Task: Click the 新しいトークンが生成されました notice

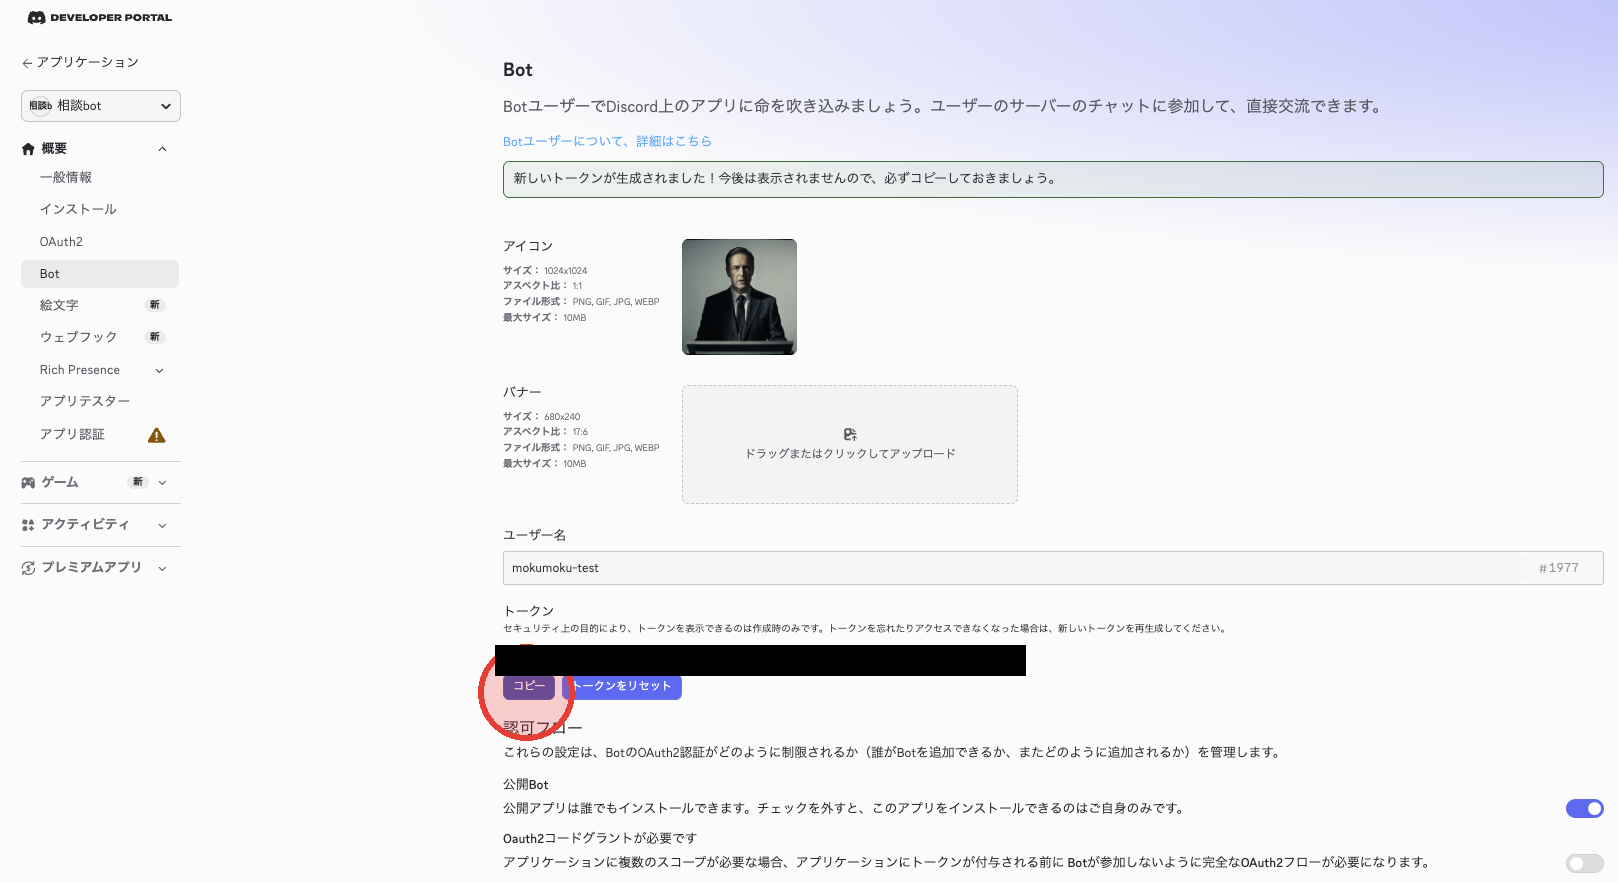Action: [x=1053, y=179]
